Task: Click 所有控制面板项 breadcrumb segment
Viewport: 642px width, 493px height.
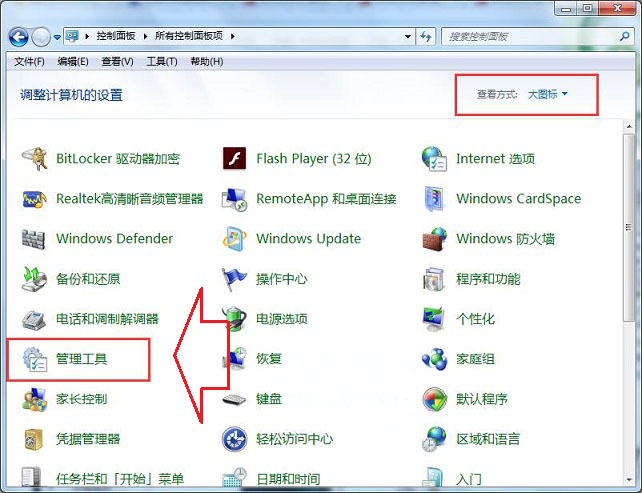Action: pyautogui.click(x=189, y=36)
